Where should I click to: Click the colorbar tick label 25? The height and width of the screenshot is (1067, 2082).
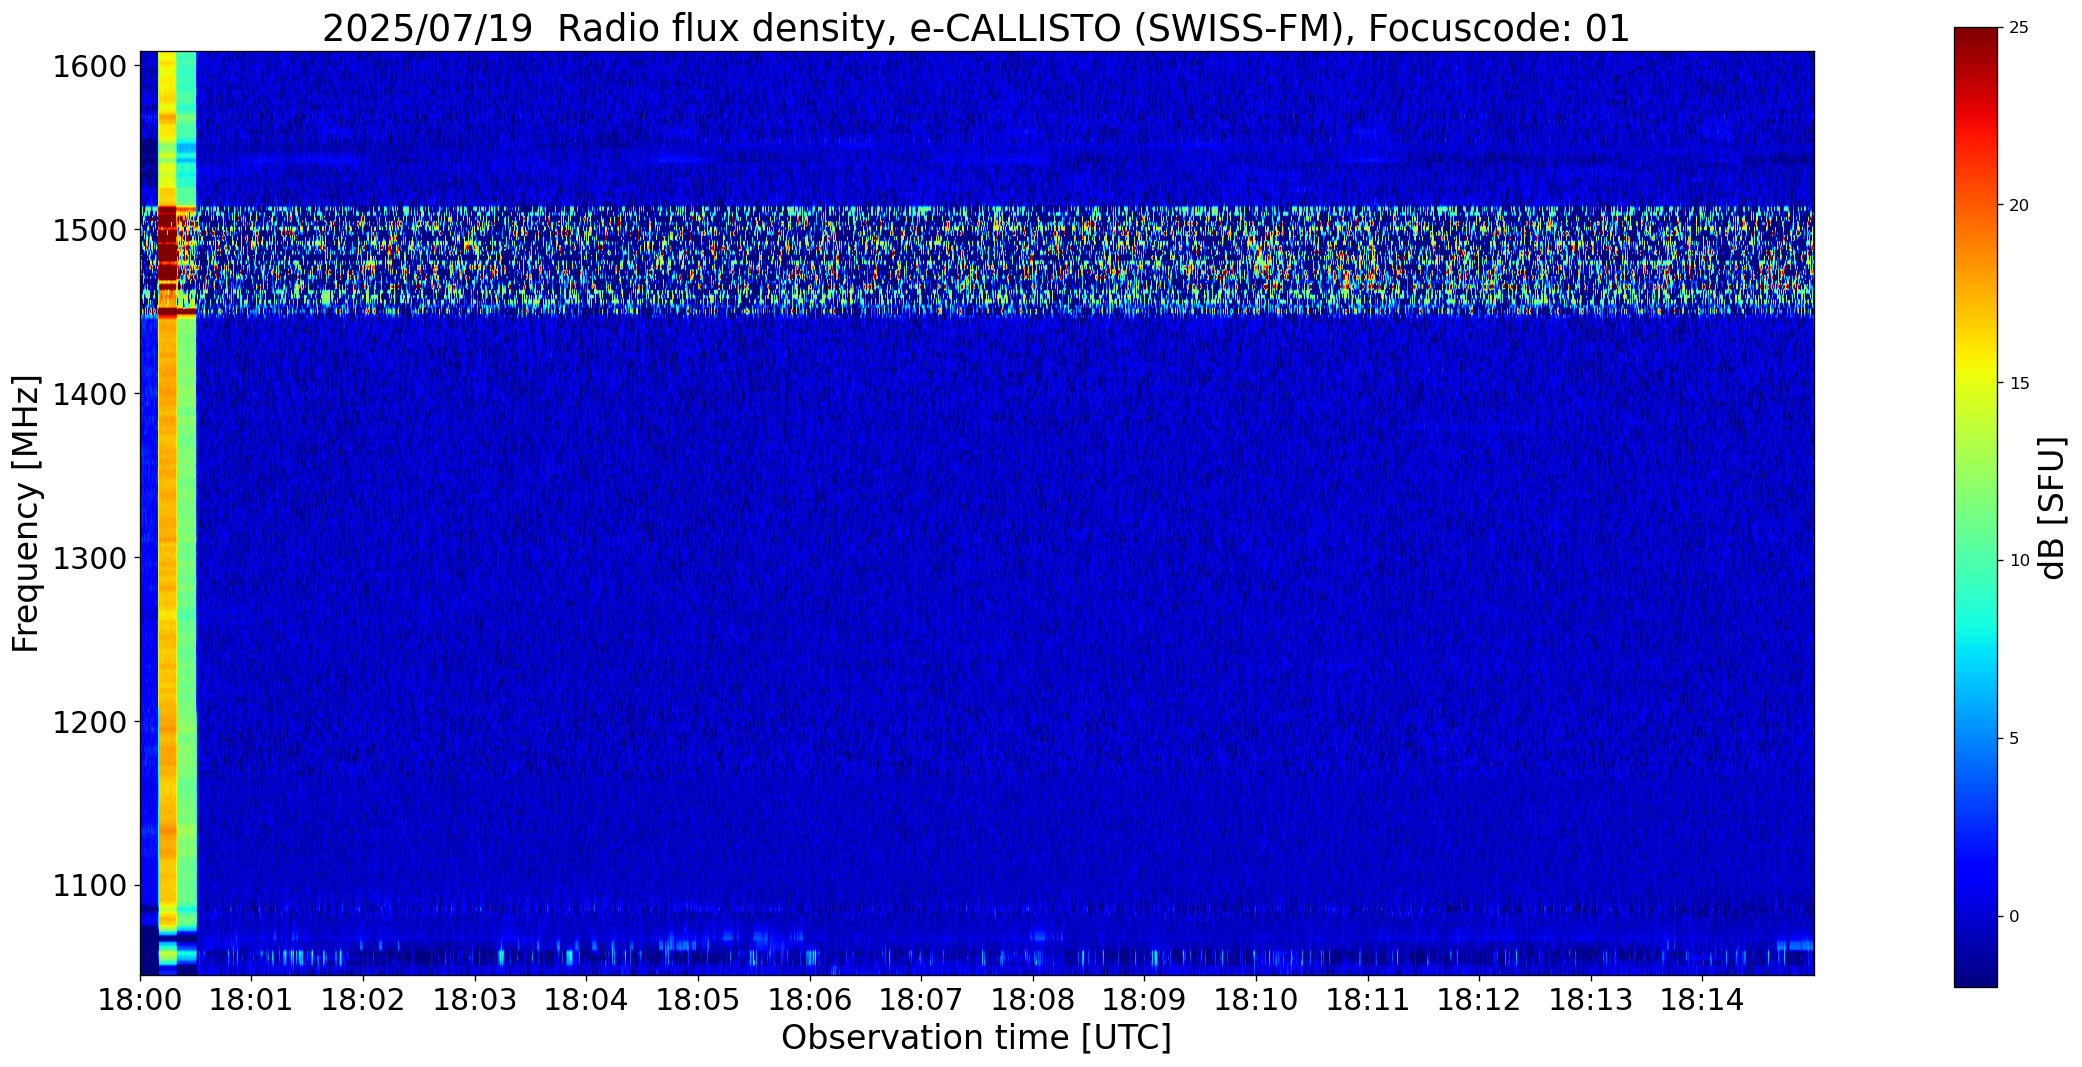click(2019, 28)
